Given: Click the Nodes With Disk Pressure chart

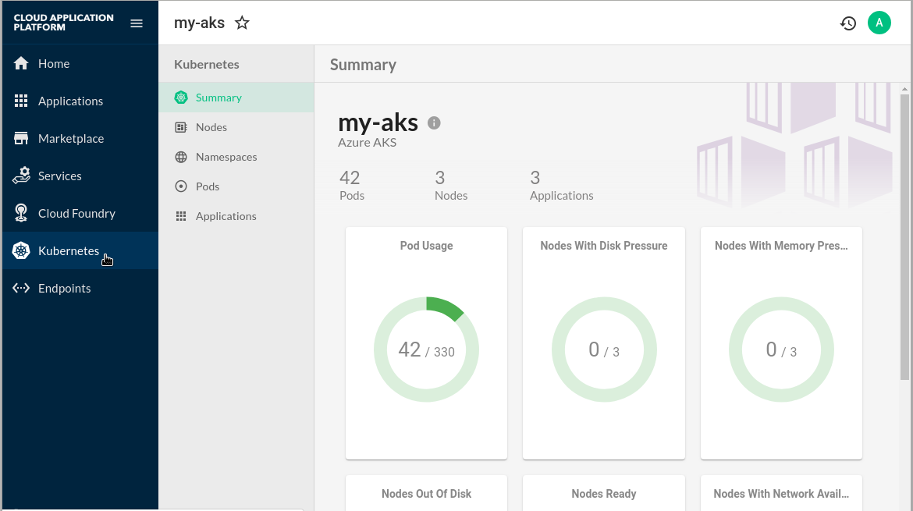Looking at the screenshot, I should 604,349.
